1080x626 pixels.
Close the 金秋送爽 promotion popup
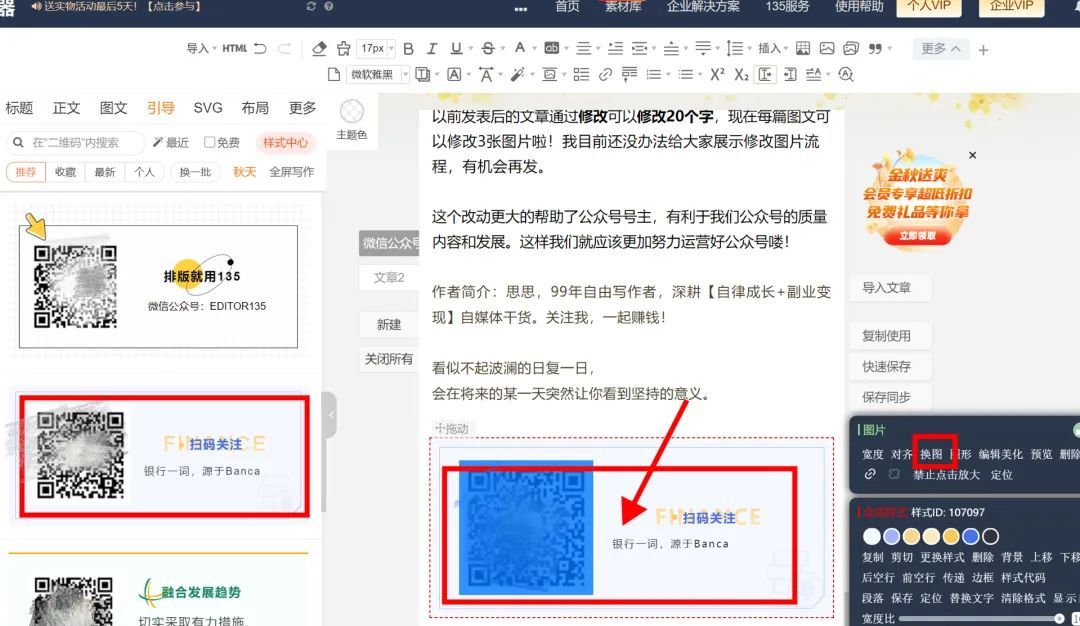point(973,155)
